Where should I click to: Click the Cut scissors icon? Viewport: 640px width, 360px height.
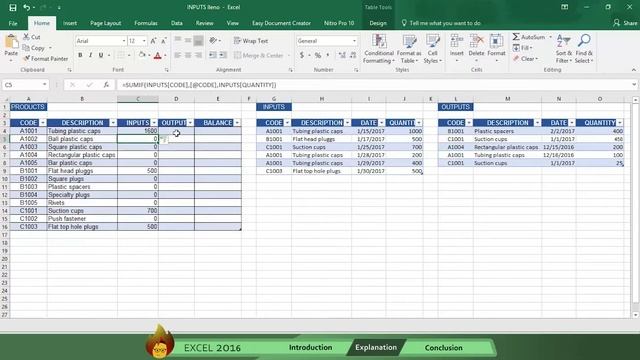point(27,37)
